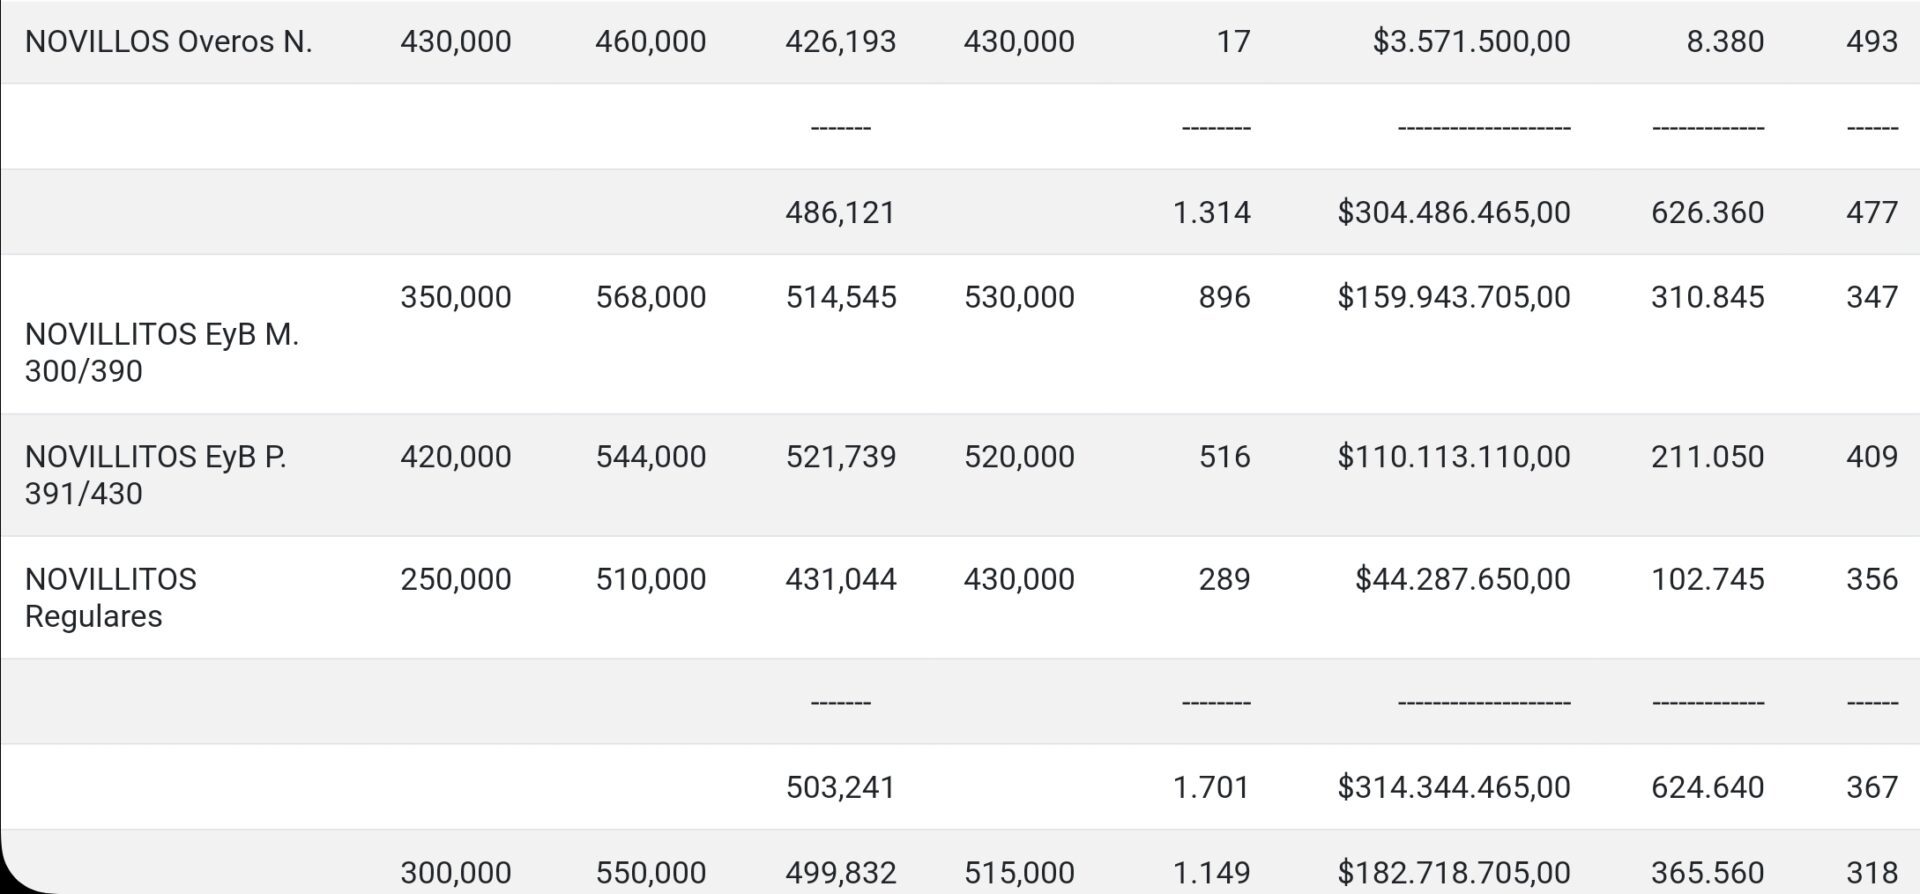Click the $3.571.500,00 amount cell
1920x894 pixels.
(1471, 41)
